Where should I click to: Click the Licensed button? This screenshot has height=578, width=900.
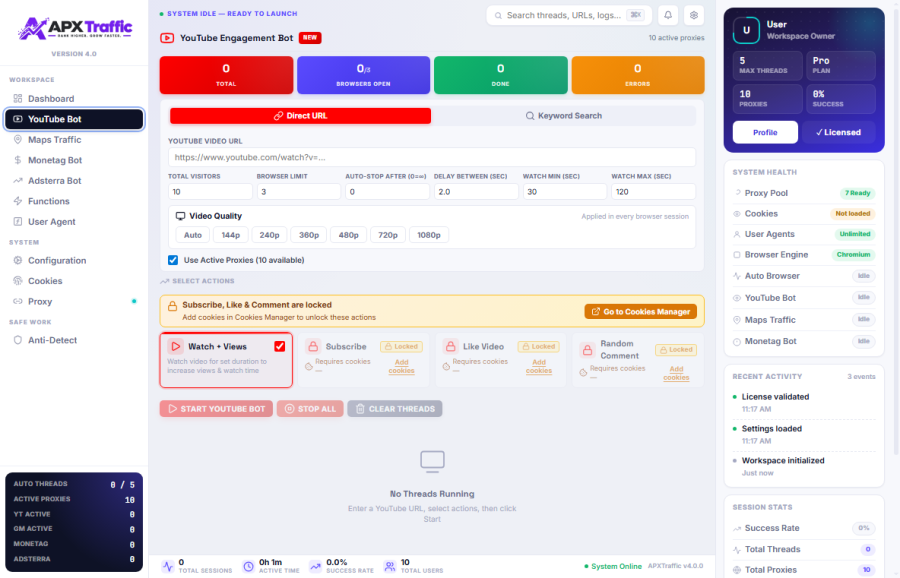pos(839,132)
